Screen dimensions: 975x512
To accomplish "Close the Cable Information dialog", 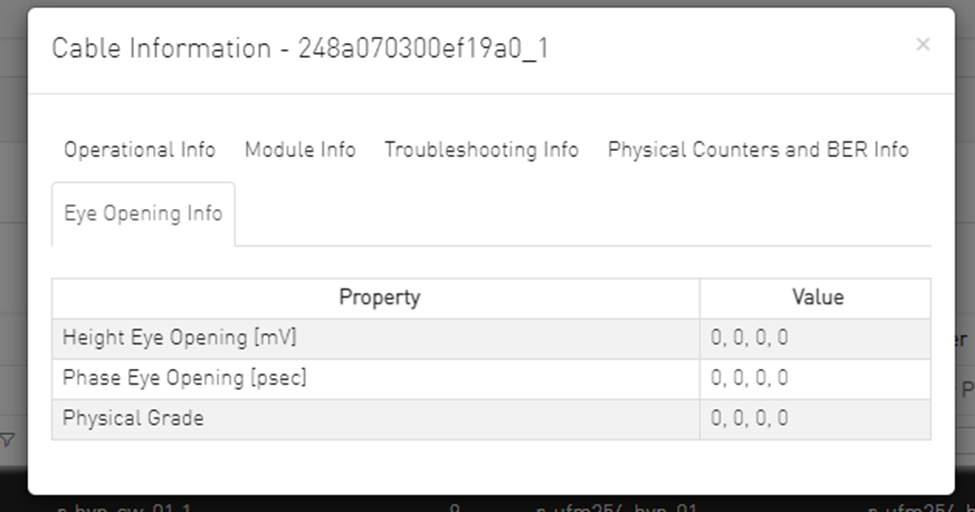I will 922,44.
